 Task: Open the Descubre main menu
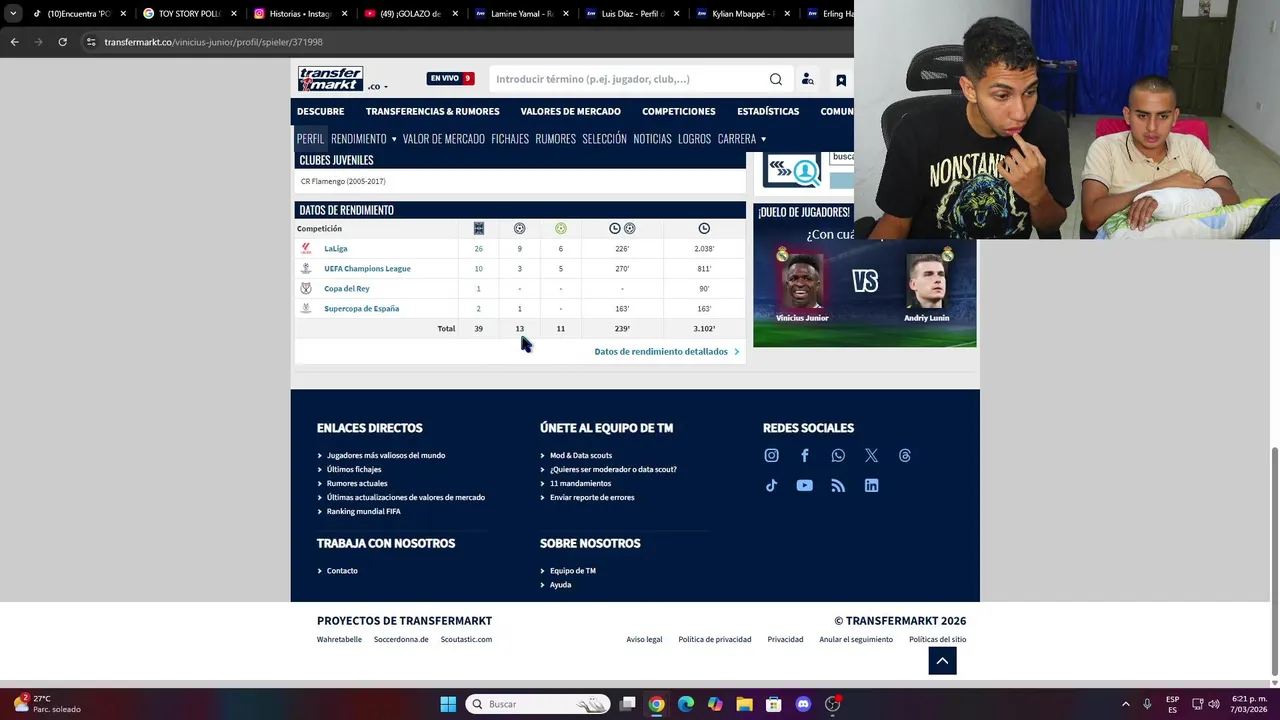(320, 111)
